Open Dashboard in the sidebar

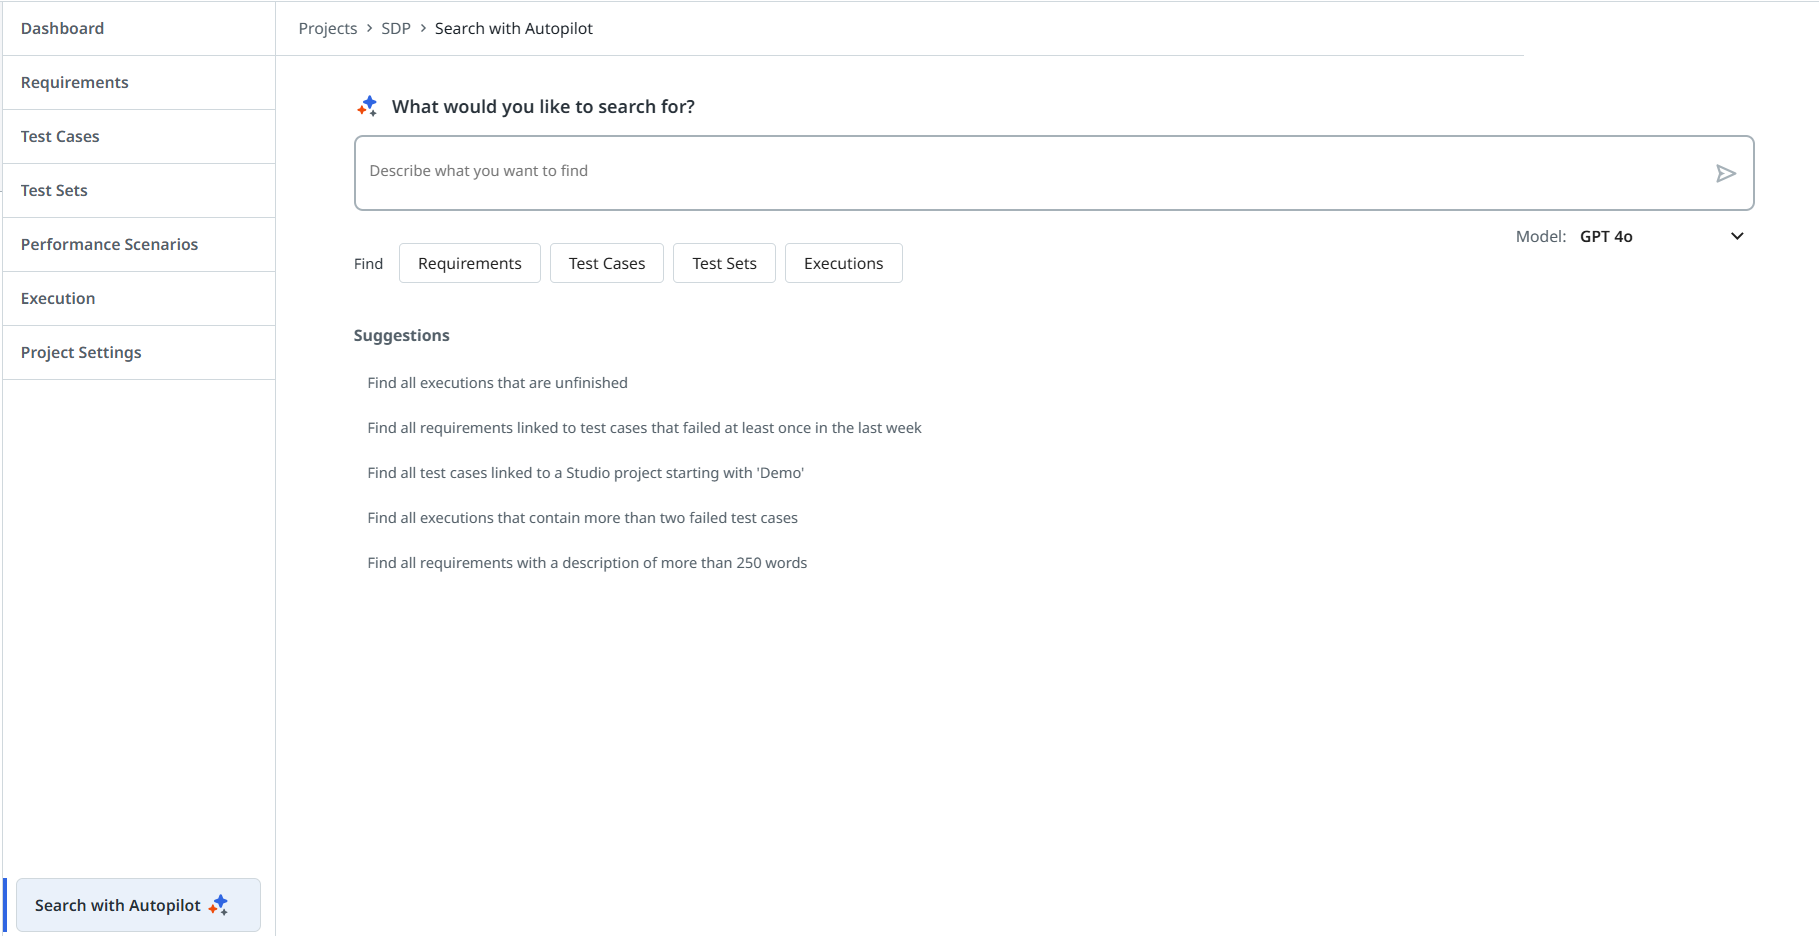tap(62, 29)
